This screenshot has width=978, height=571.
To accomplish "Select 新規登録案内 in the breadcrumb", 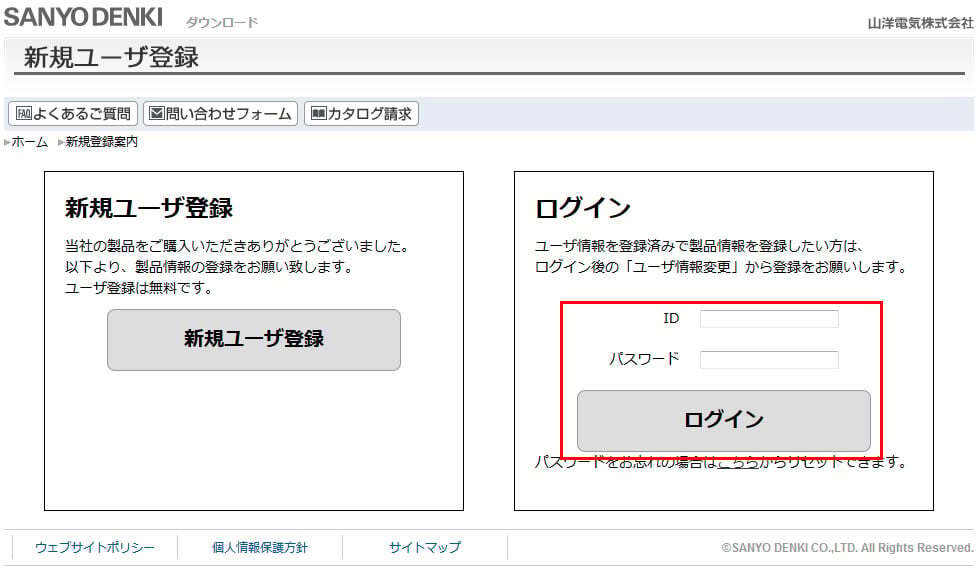I will pos(102,142).
